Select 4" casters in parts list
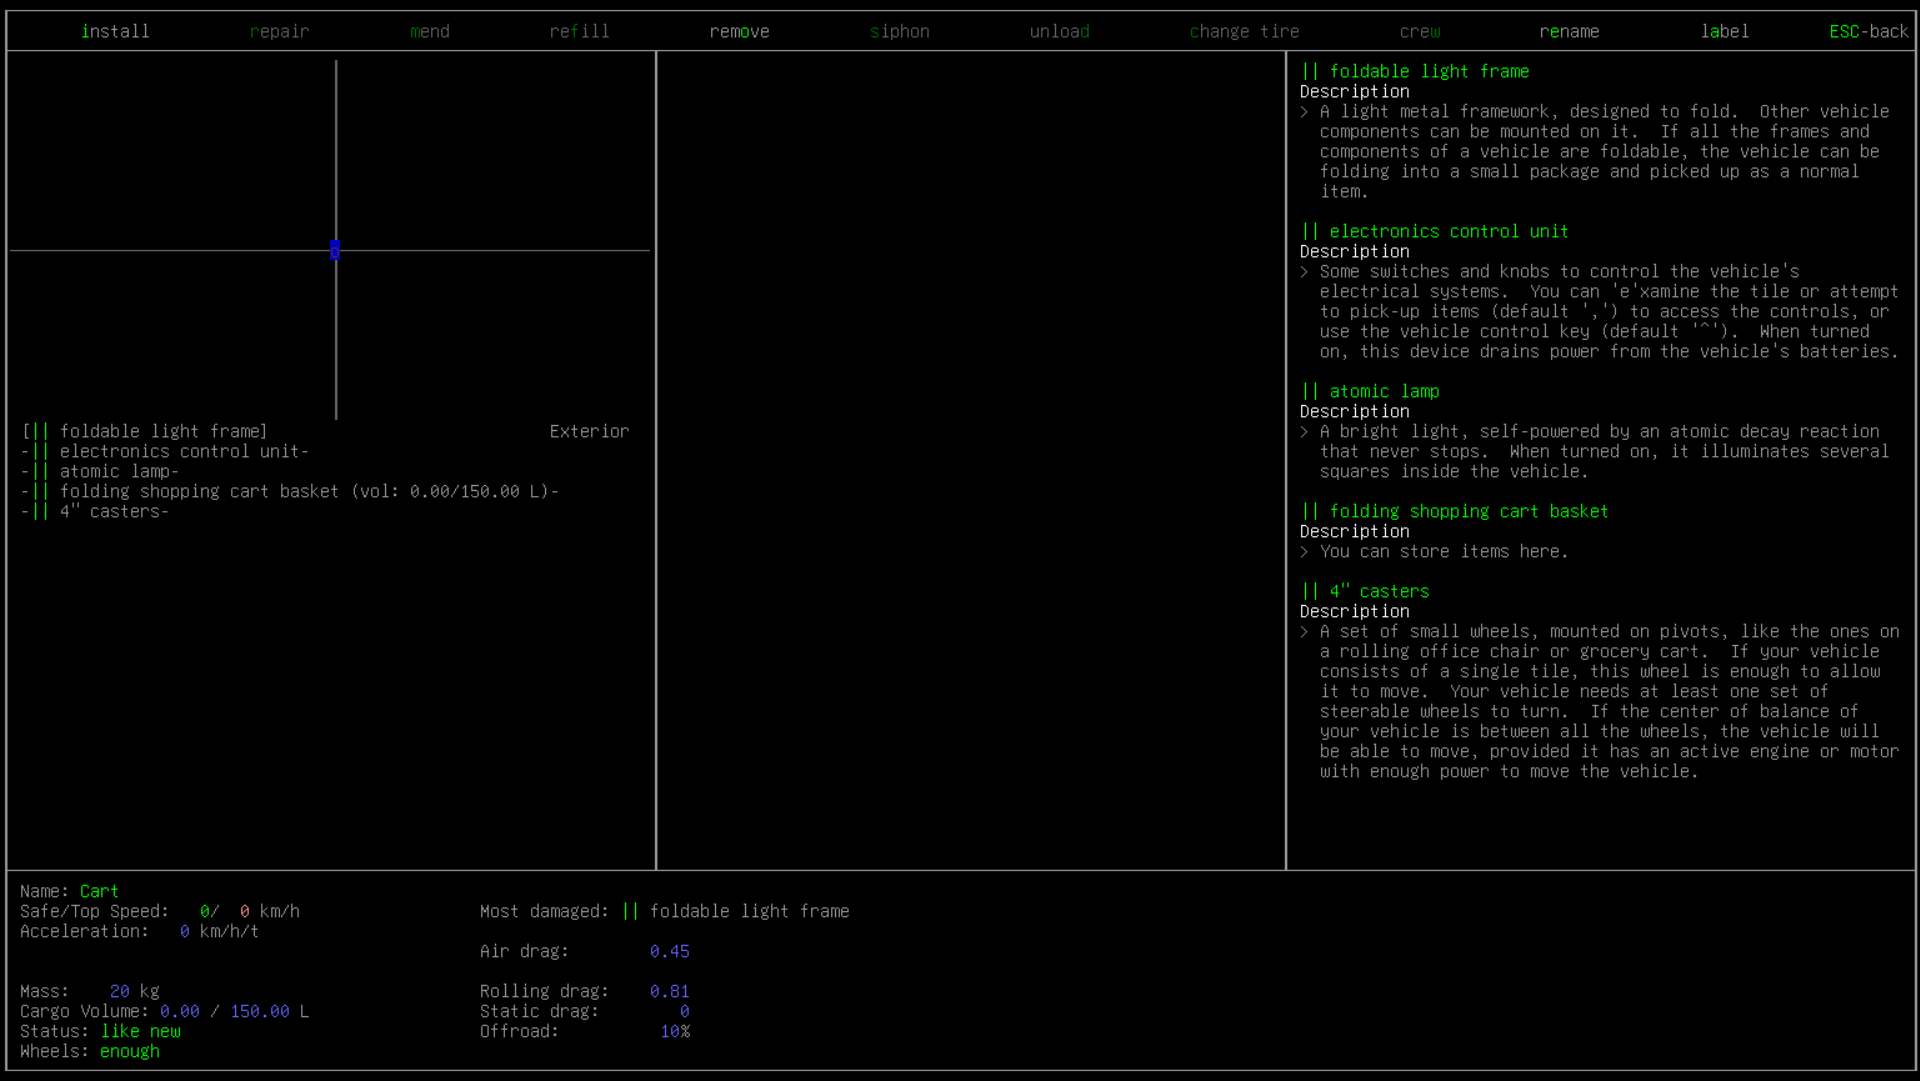 coord(110,511)
